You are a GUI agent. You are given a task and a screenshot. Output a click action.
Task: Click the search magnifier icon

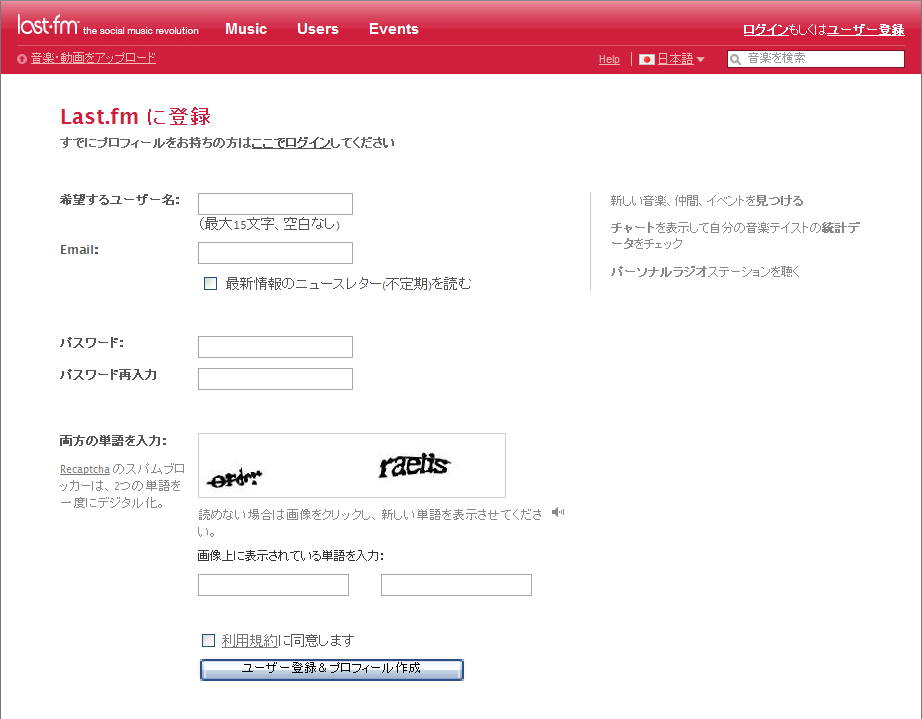[735, 59]
